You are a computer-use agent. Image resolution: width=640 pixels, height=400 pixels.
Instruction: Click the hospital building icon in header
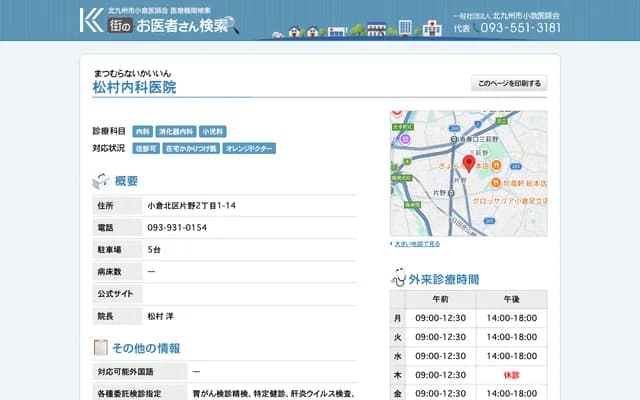[x=432, y=28]
